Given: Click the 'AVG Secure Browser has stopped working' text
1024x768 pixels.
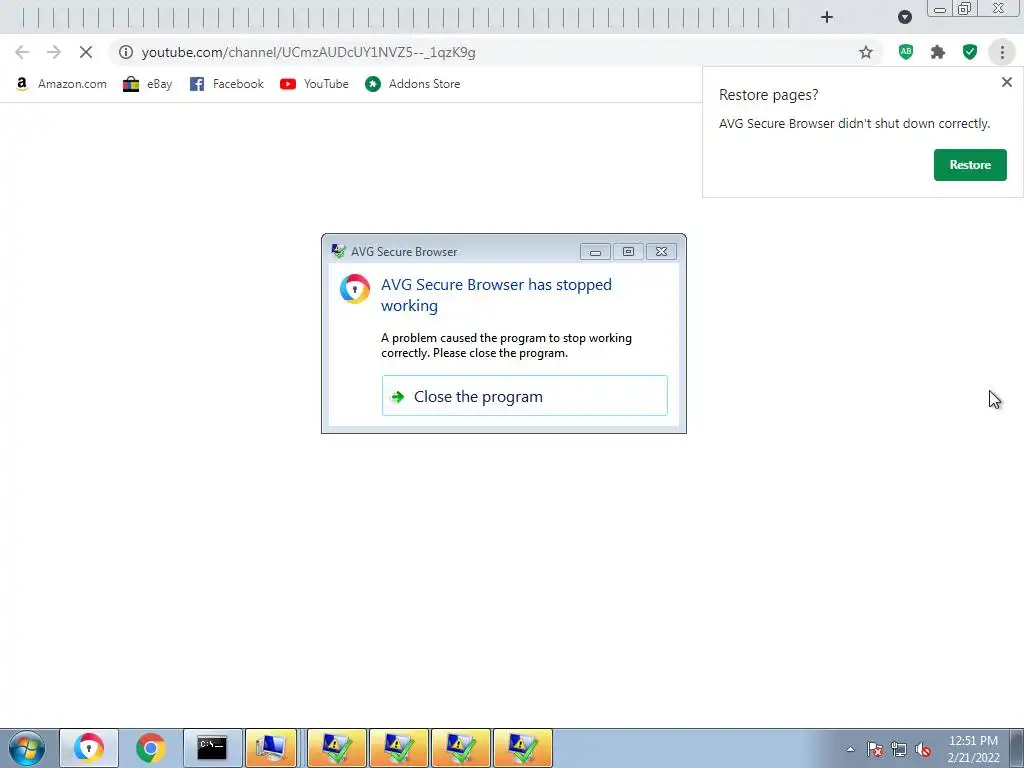Looking at the screenshot, I should point(496,295).
